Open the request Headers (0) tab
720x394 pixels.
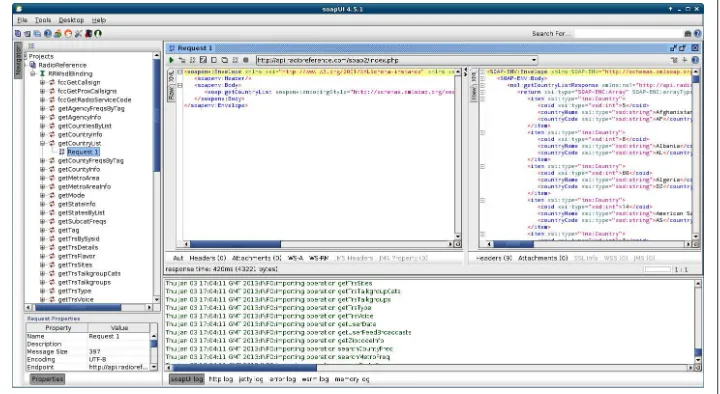pos(208,258)
